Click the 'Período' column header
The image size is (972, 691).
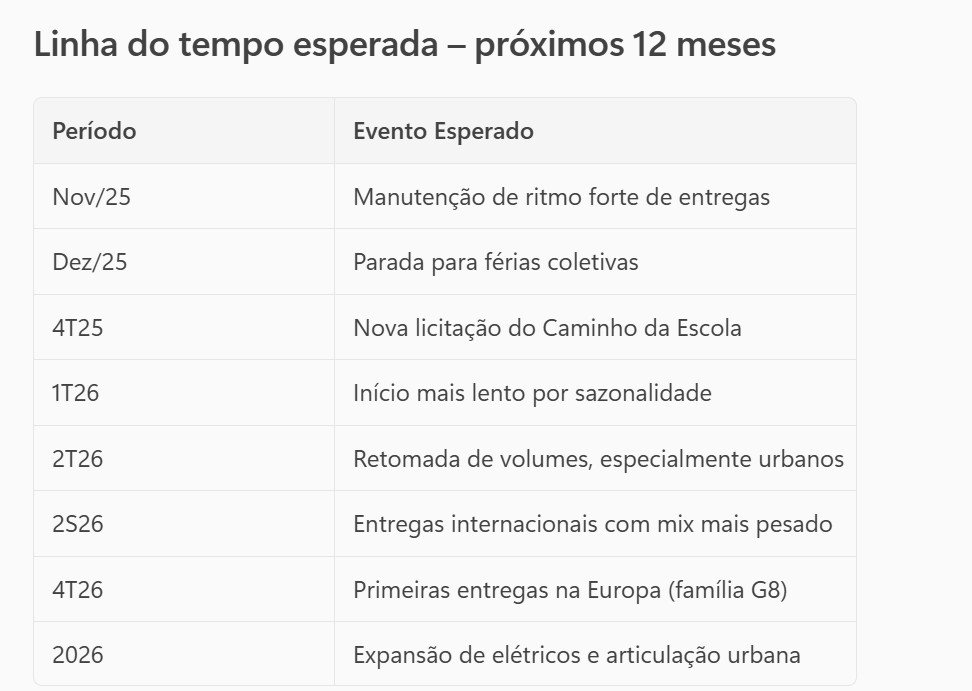tap(94, 131)
